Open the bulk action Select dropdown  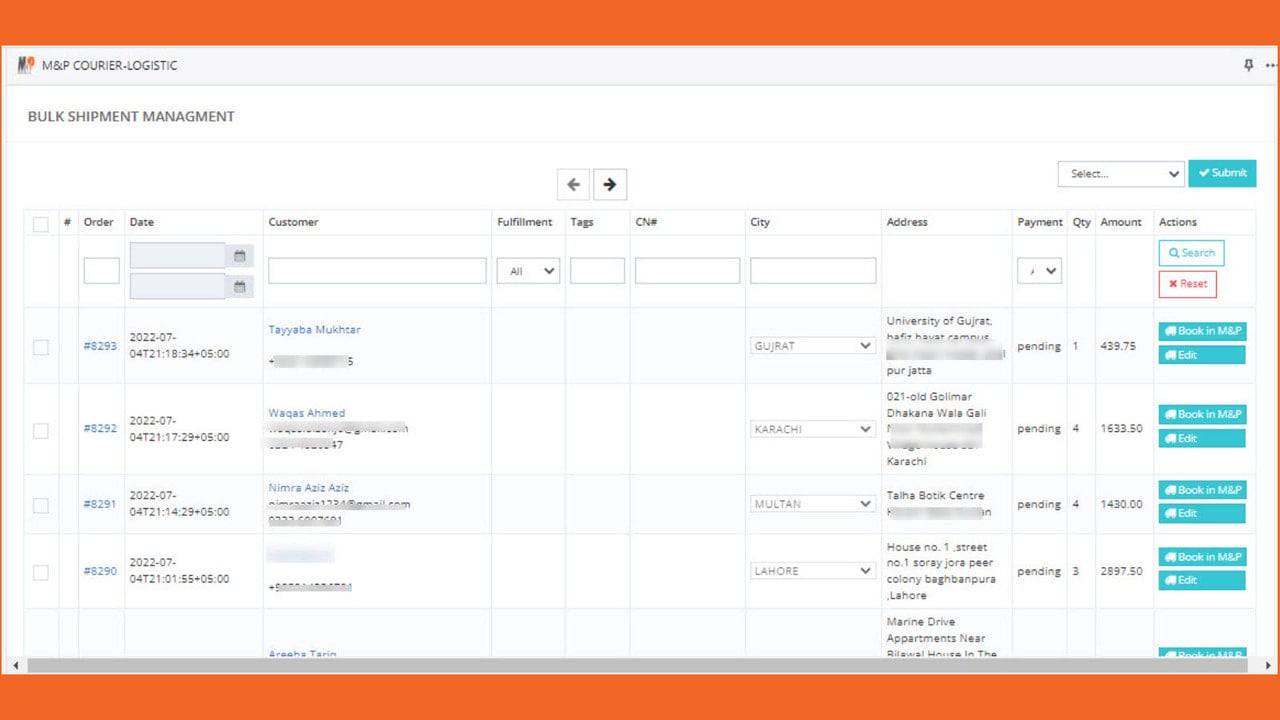[1121, 174]
